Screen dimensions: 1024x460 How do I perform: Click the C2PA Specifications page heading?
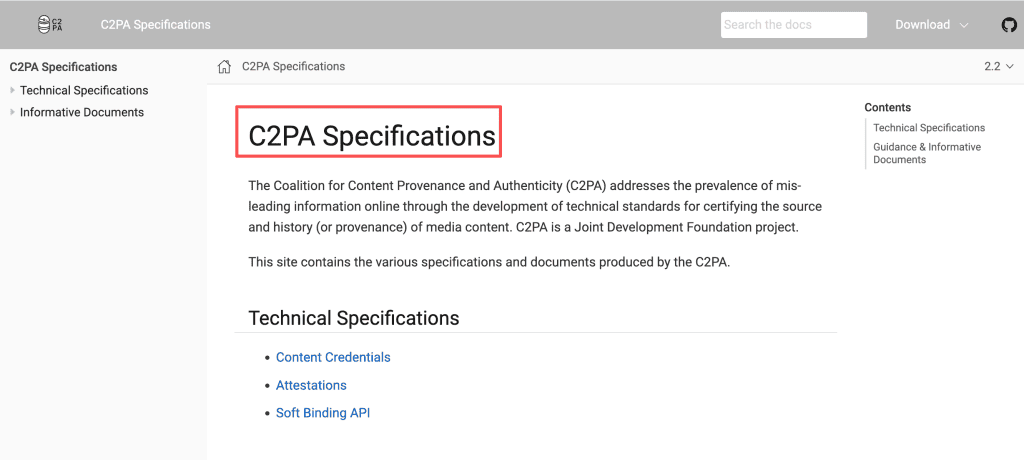coord(372,137)
